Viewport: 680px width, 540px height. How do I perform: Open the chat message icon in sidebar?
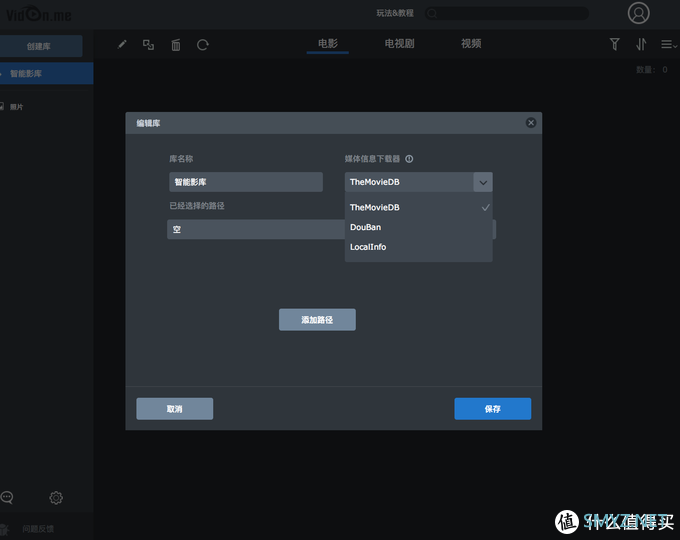(7, 497)
